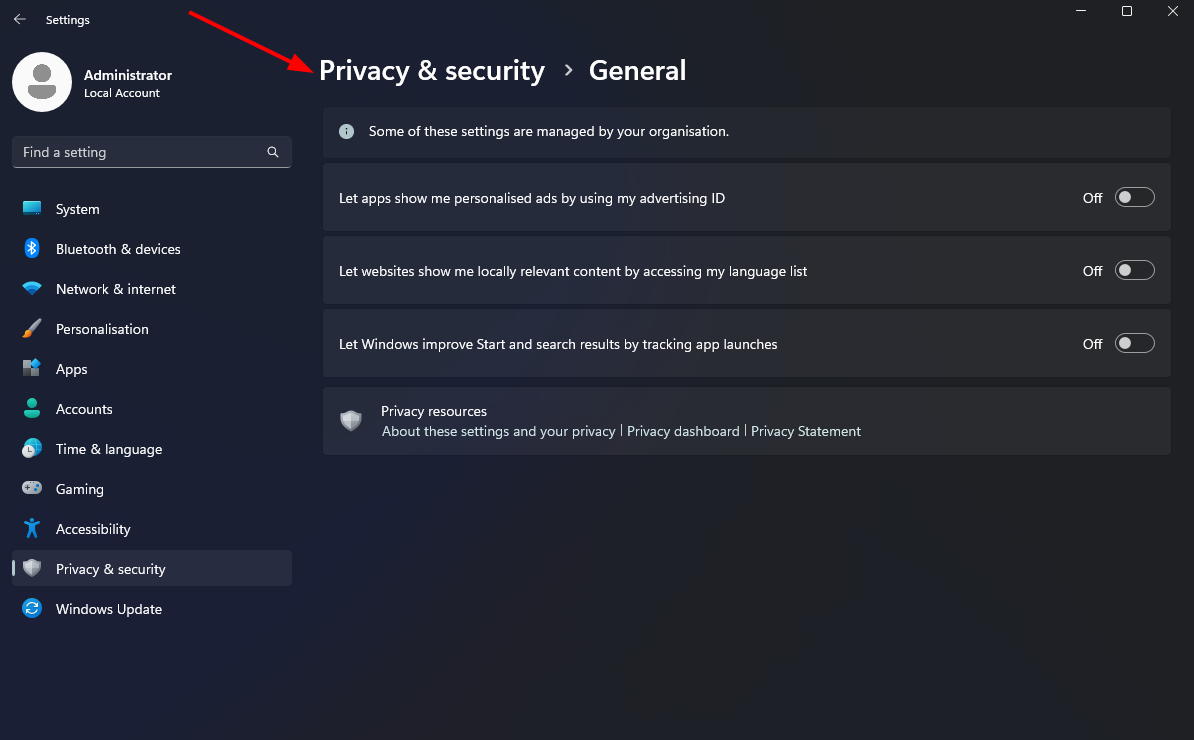Click the System monitor icon in sidebar
This screenshot has height=740, width=1194.
point(32,209)
